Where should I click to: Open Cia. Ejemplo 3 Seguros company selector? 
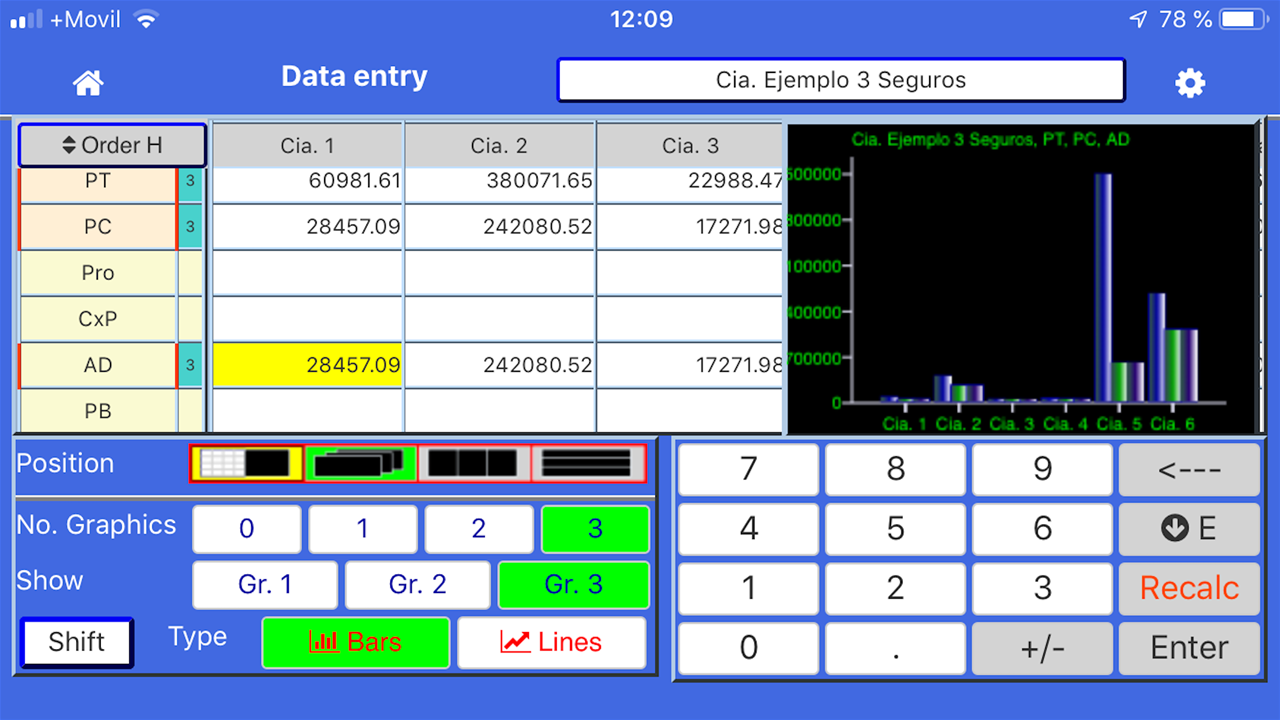coord(841,80)
